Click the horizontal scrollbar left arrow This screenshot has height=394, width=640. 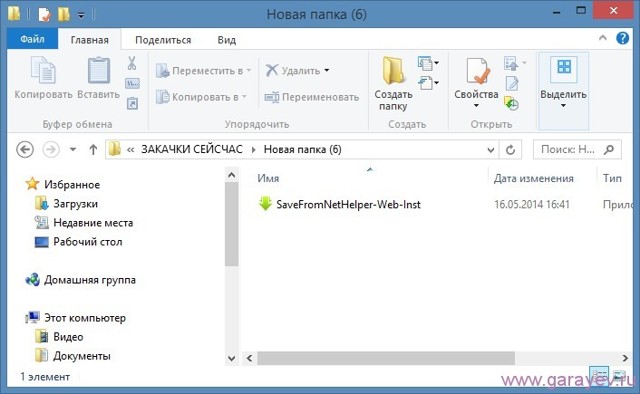249,358
